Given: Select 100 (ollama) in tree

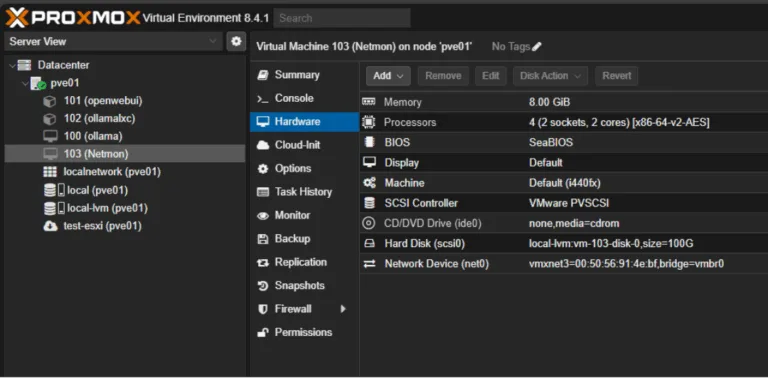Looking at the screenshot, I should pyautogui.click(x=93, y=136).
